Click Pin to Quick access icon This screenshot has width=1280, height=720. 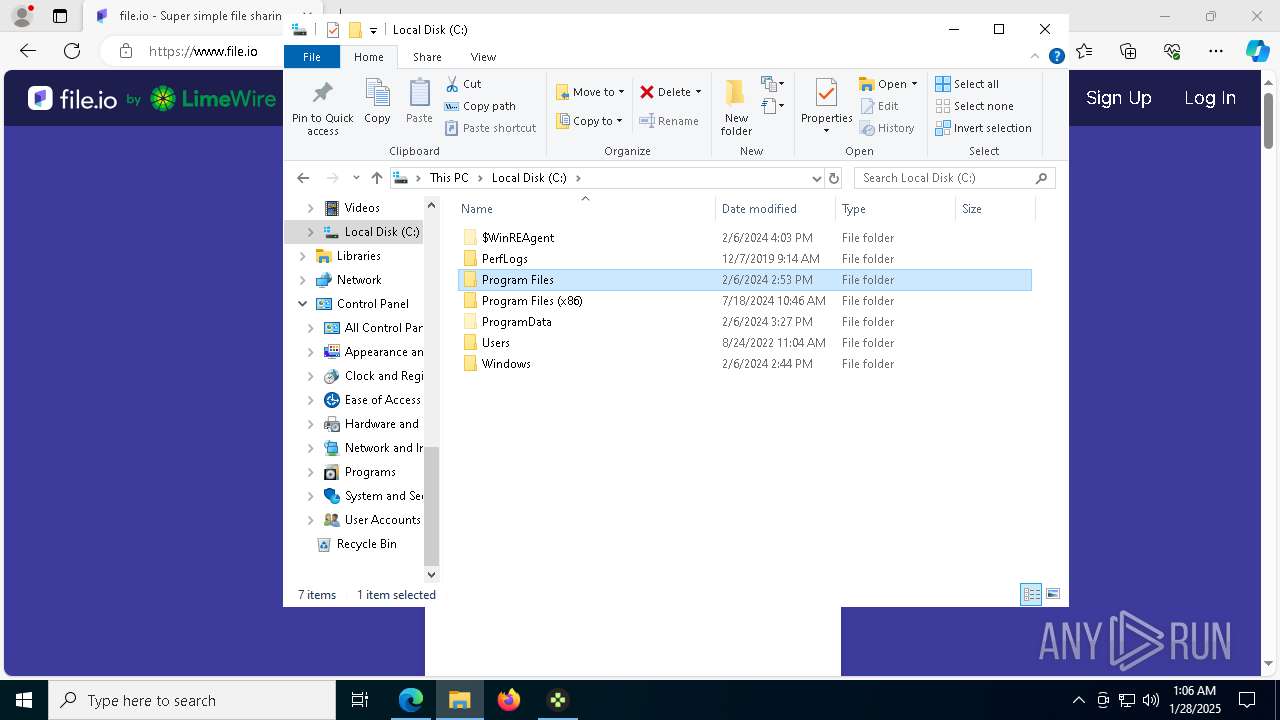(322, 108)
